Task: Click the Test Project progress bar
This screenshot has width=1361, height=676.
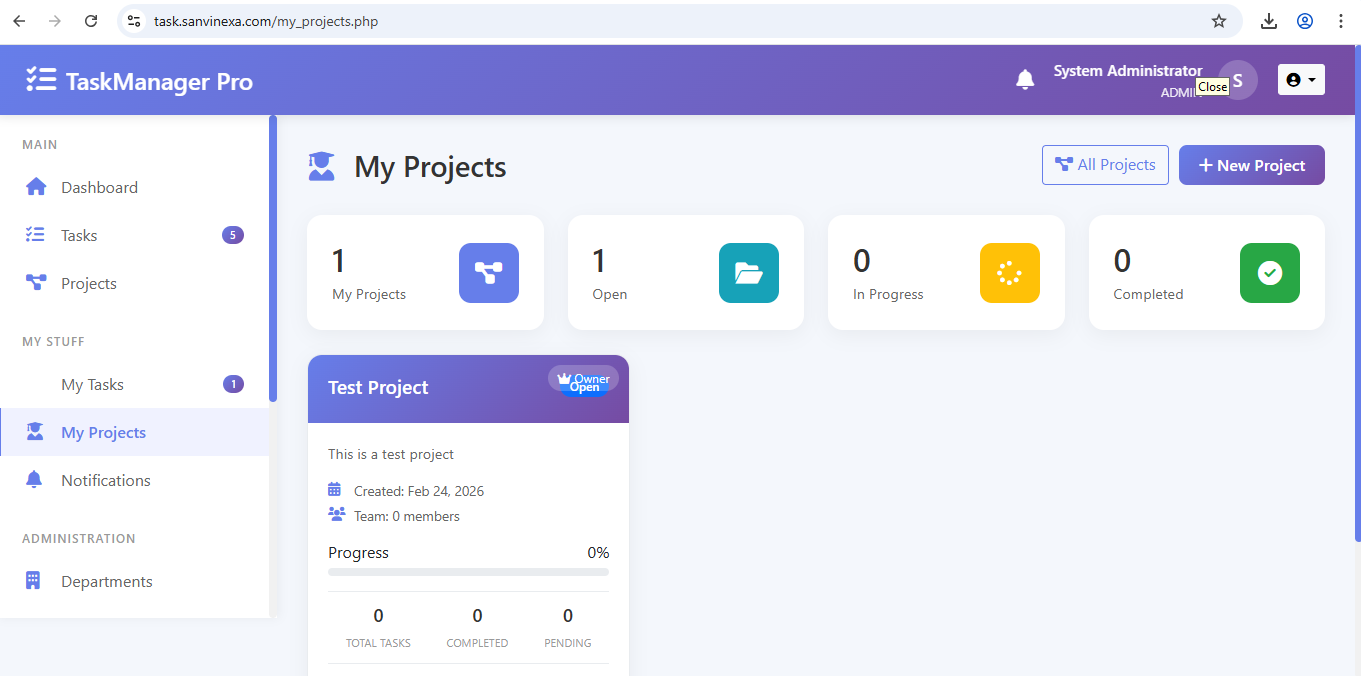Action: (468, 572)
